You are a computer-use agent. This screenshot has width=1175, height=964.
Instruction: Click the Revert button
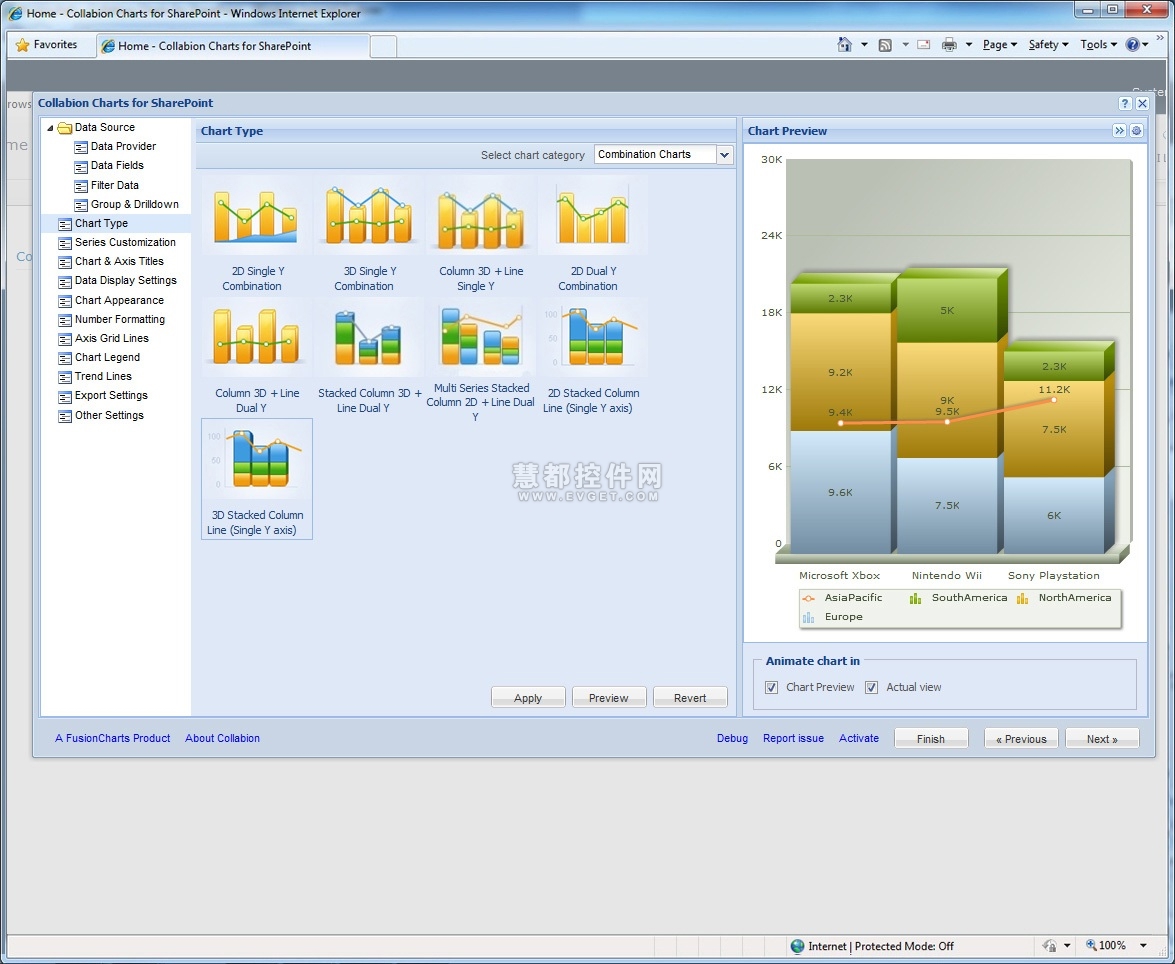pos(689,698)
